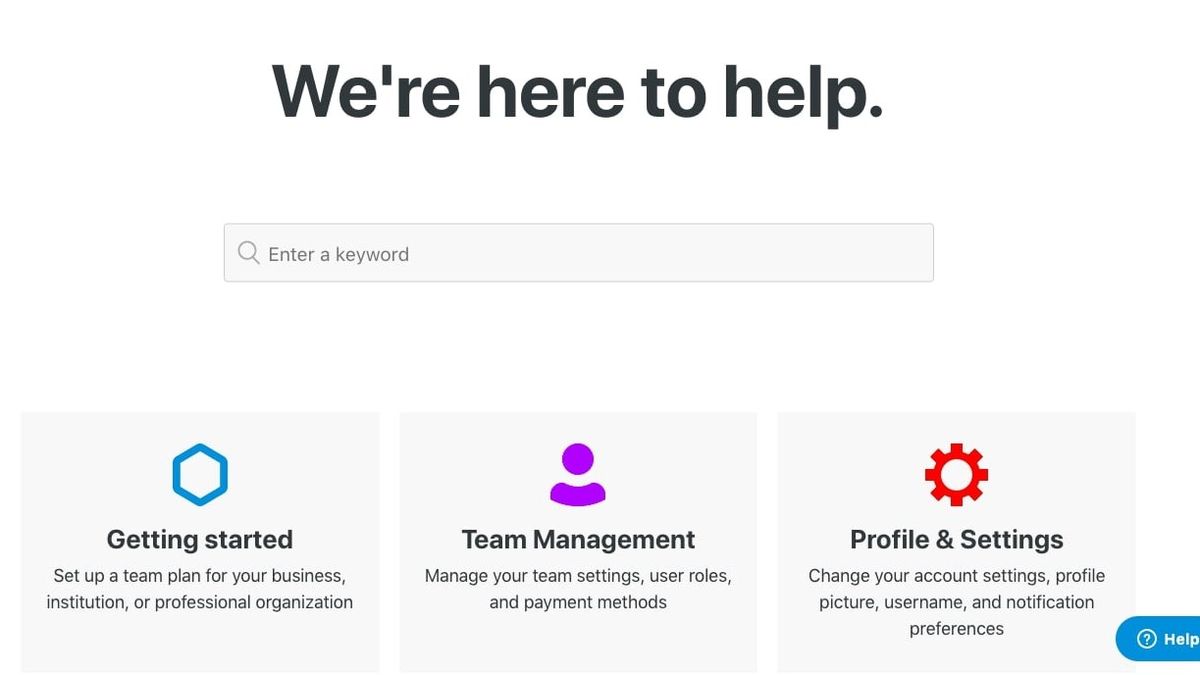Click the red gear Profile & Settings icon

pos(956,474)
